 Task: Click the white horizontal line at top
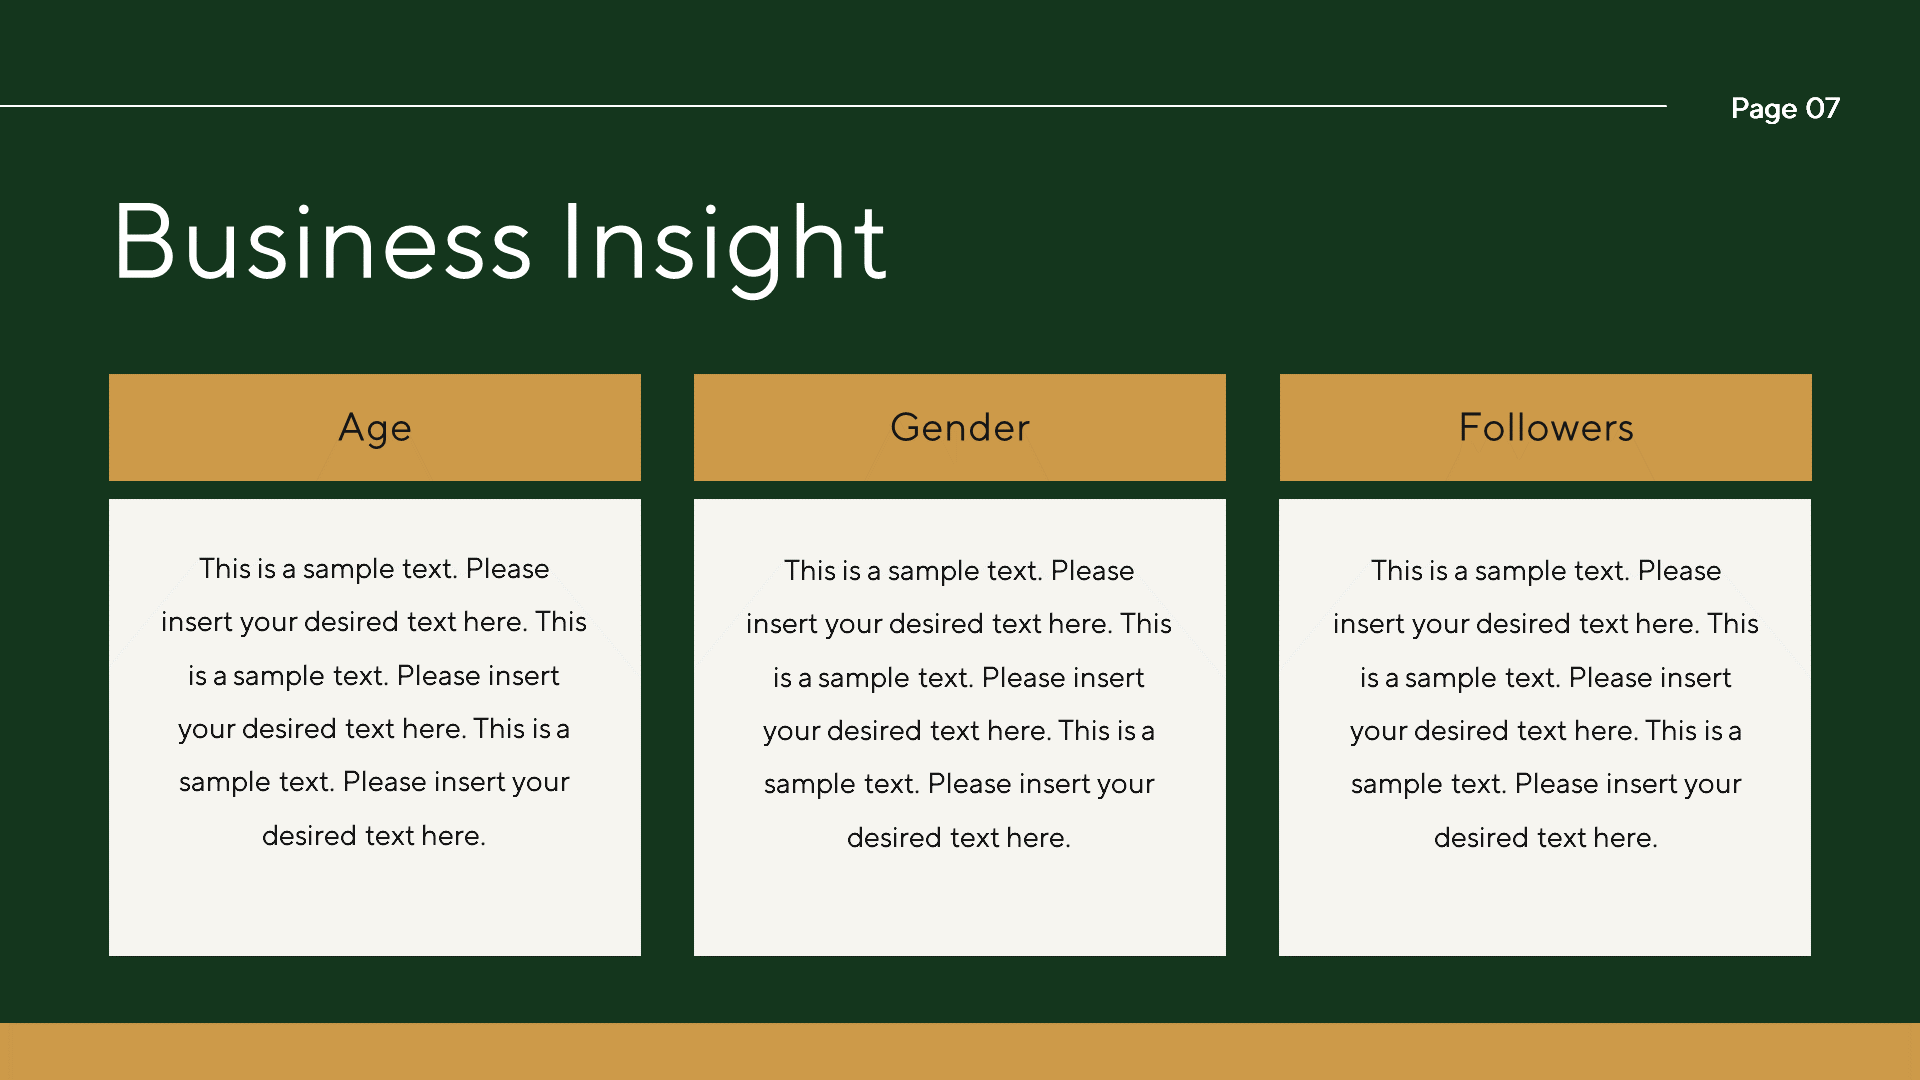click(800, 105)
